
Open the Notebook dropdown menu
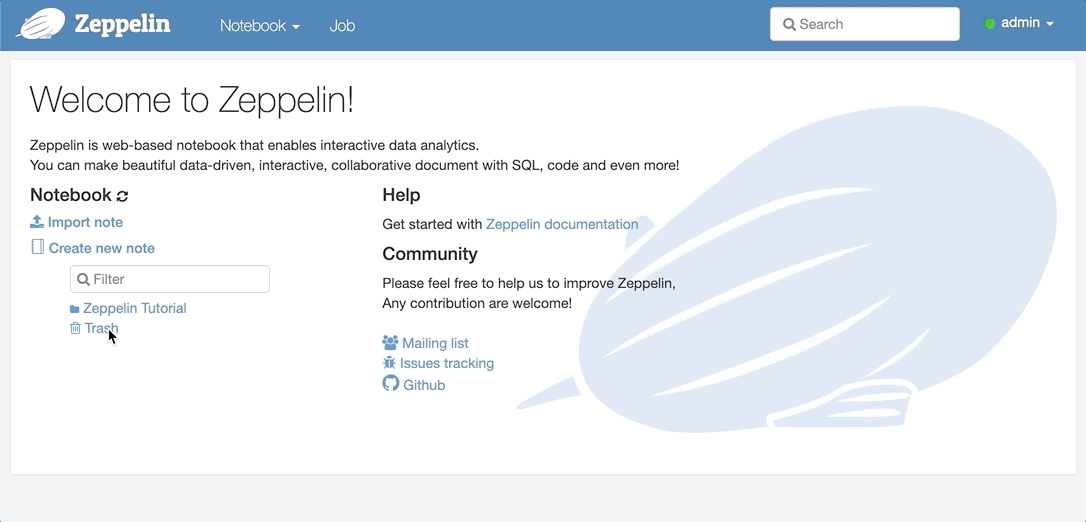pyautogui.click(x=260, y=26)
